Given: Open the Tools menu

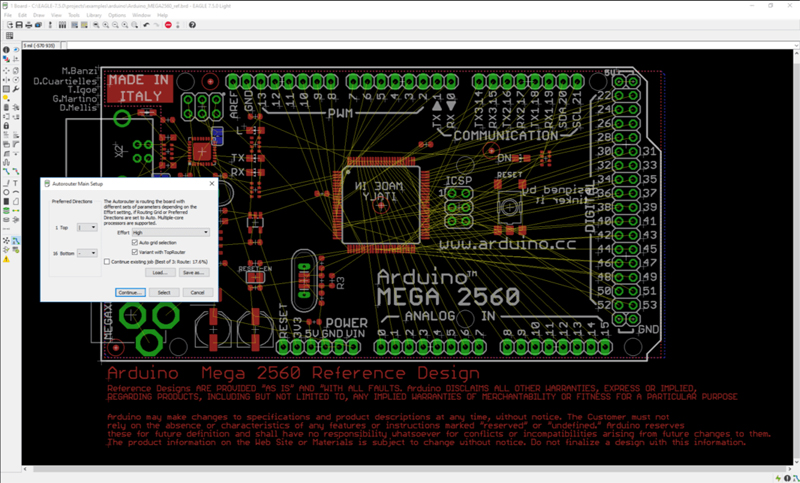Looking at the screenshot, I should [x=74, y=15].
